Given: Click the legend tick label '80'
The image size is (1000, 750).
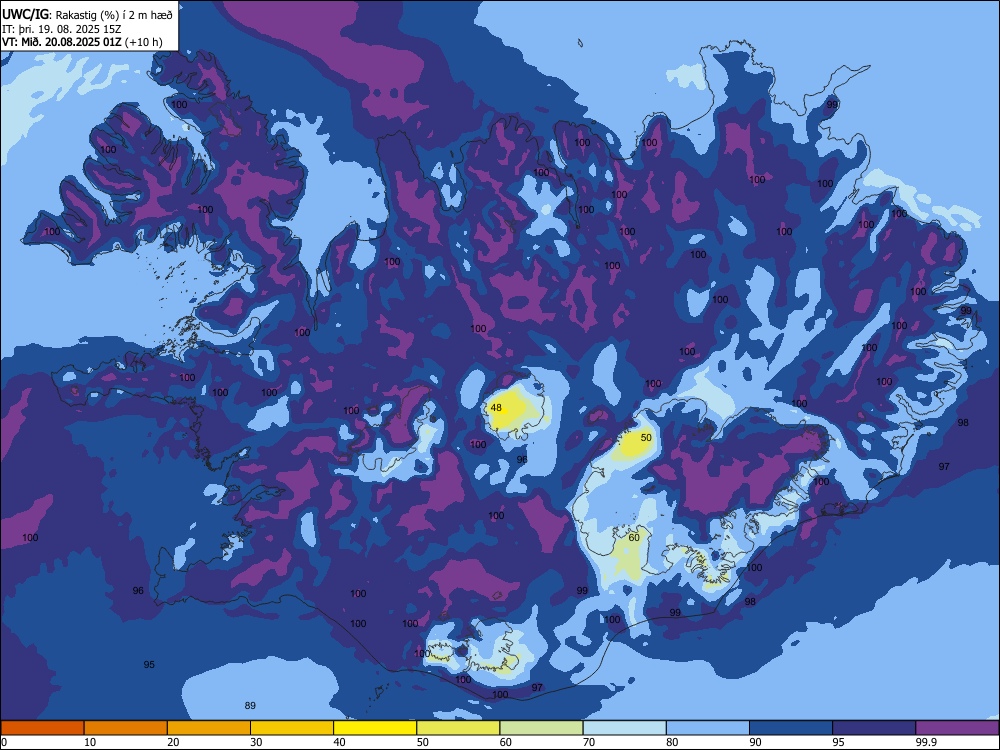Looking at the screenshot, I should pos(672,742).
